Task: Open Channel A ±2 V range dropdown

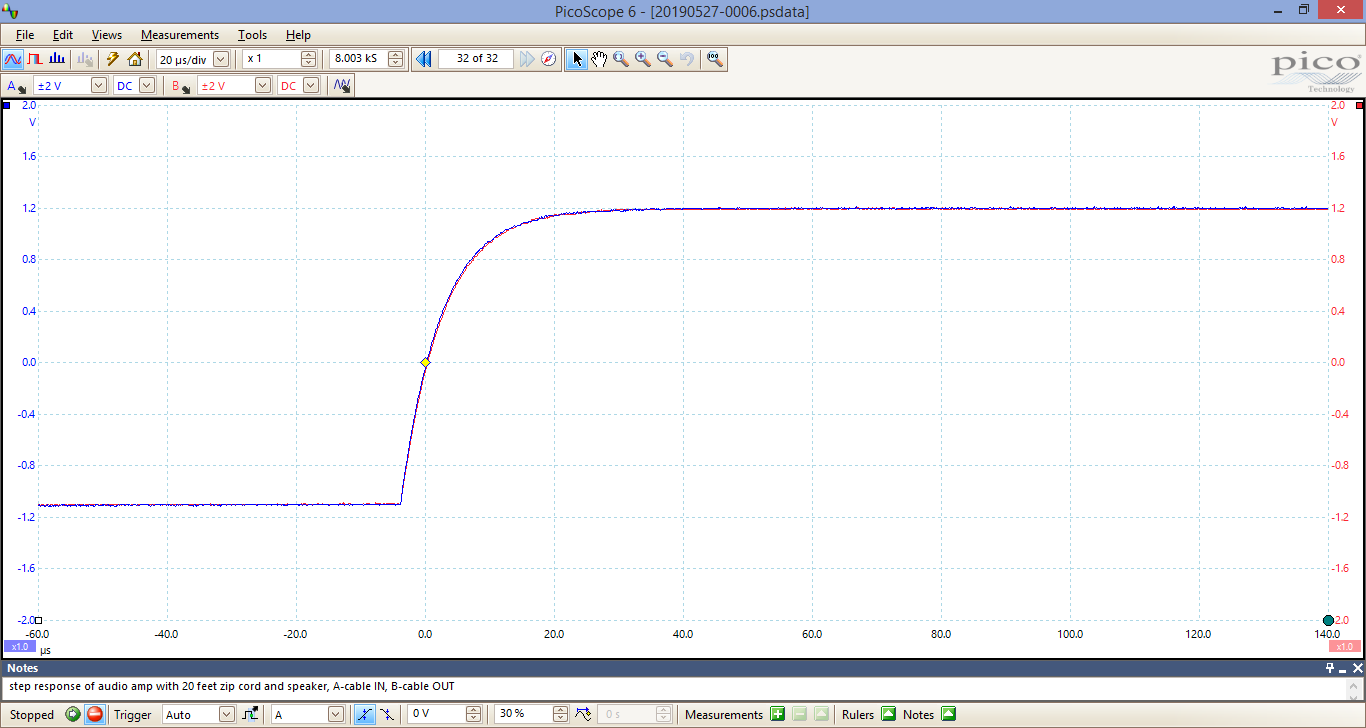Action: pos(99,86)
